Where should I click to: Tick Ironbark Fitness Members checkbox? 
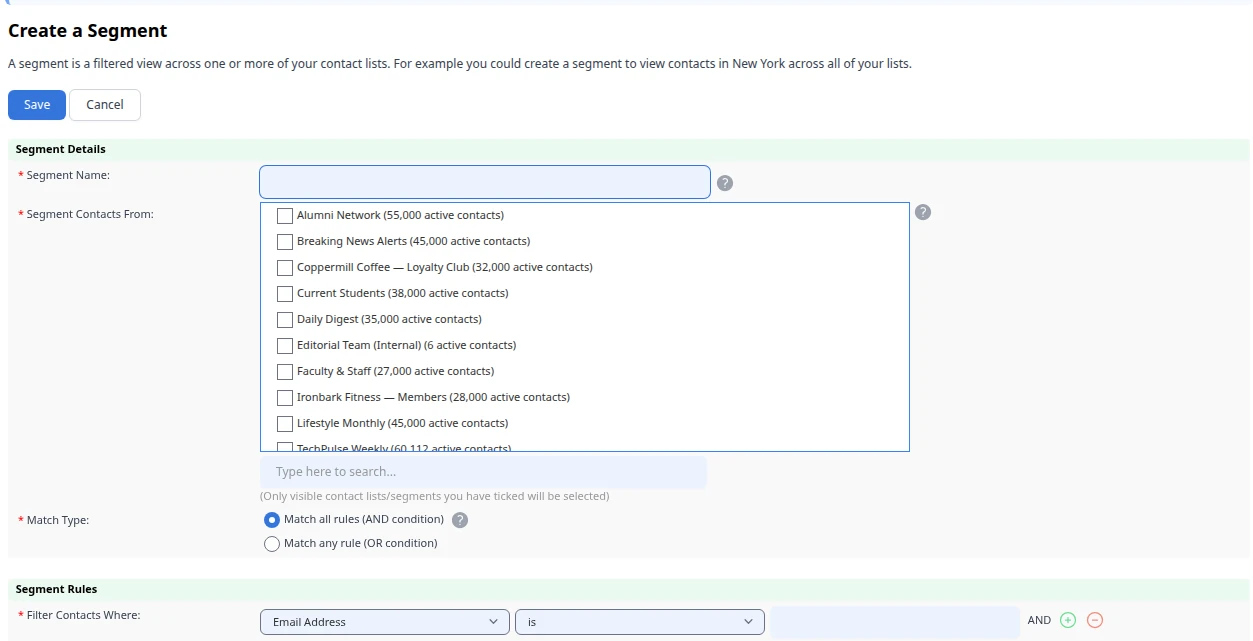point(285,398)
